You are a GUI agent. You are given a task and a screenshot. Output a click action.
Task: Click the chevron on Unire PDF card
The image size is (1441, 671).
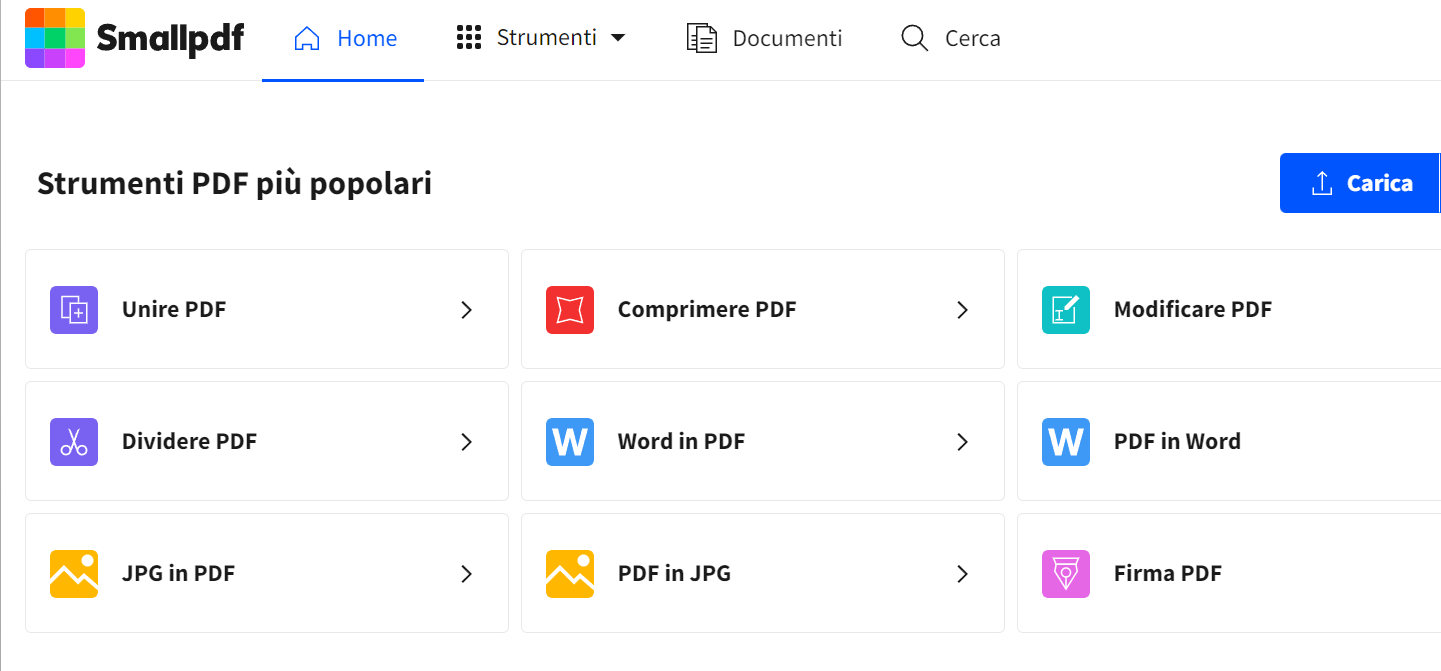click(x=466, y=310)
